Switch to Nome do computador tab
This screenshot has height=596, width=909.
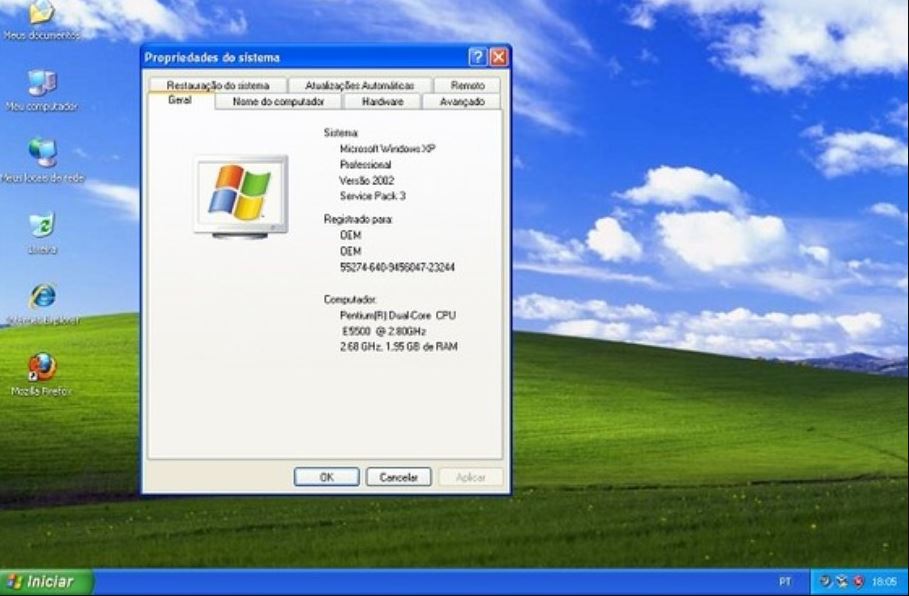point(278,101)
